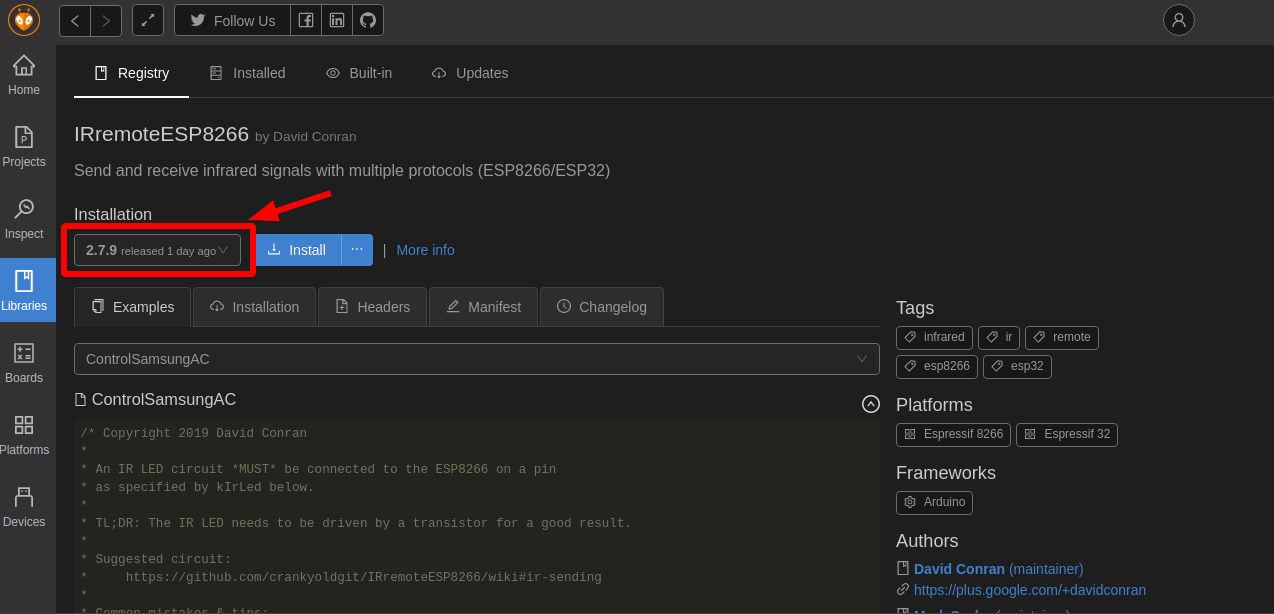The height and width of the screenshot is (614, 1274).
Task: Click the LinkedIn icon in toolbar
Action: pos(337,20)
